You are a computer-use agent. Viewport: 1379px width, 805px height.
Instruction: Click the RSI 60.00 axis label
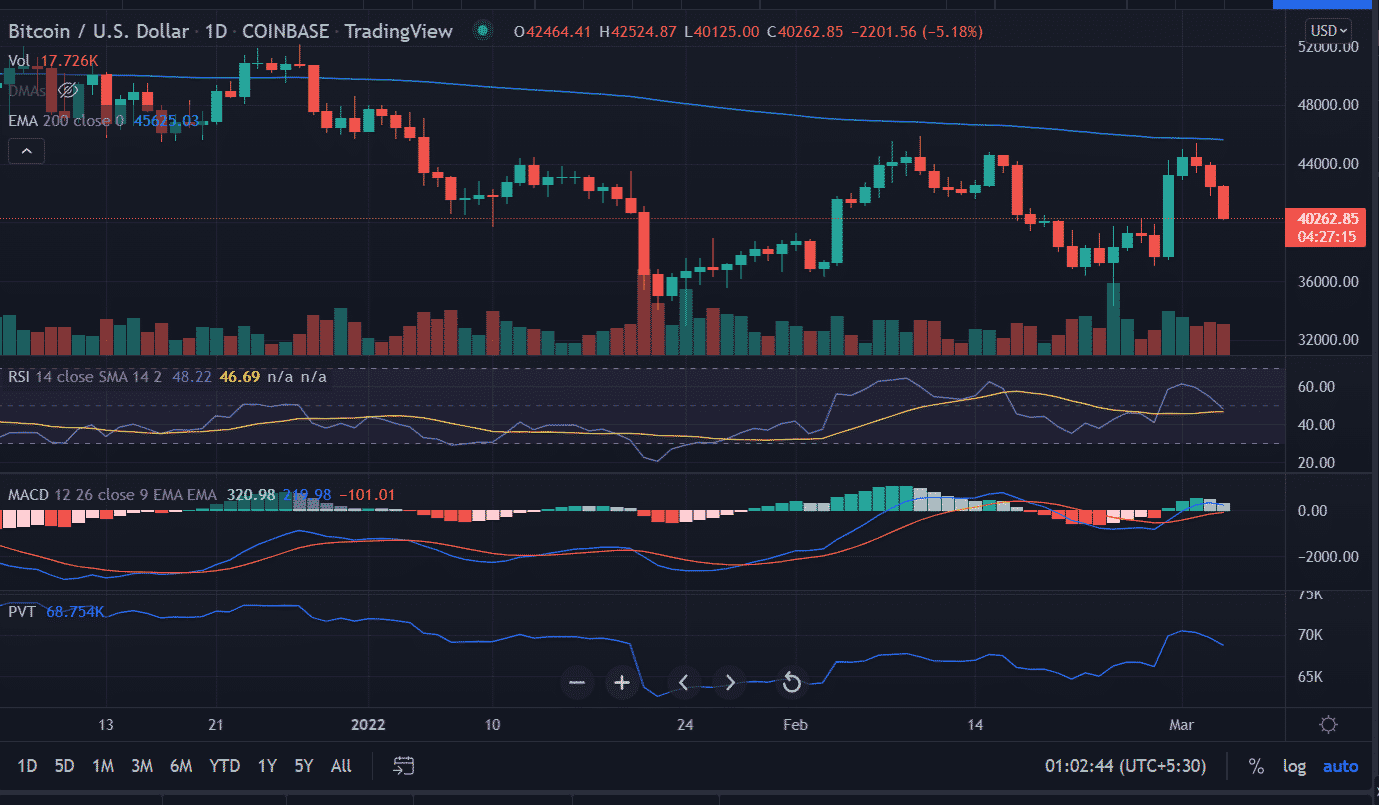pyautogui.click(x=1316, y=387)
